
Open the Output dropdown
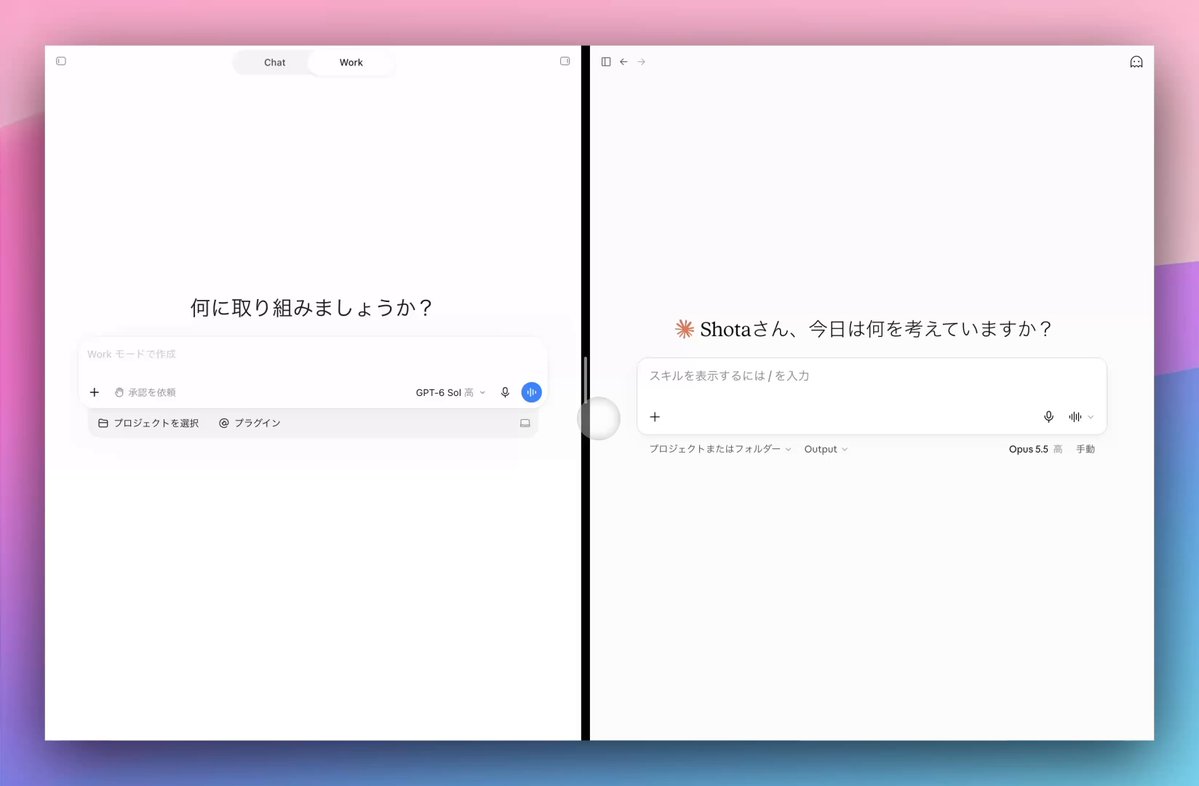point(826,449)
